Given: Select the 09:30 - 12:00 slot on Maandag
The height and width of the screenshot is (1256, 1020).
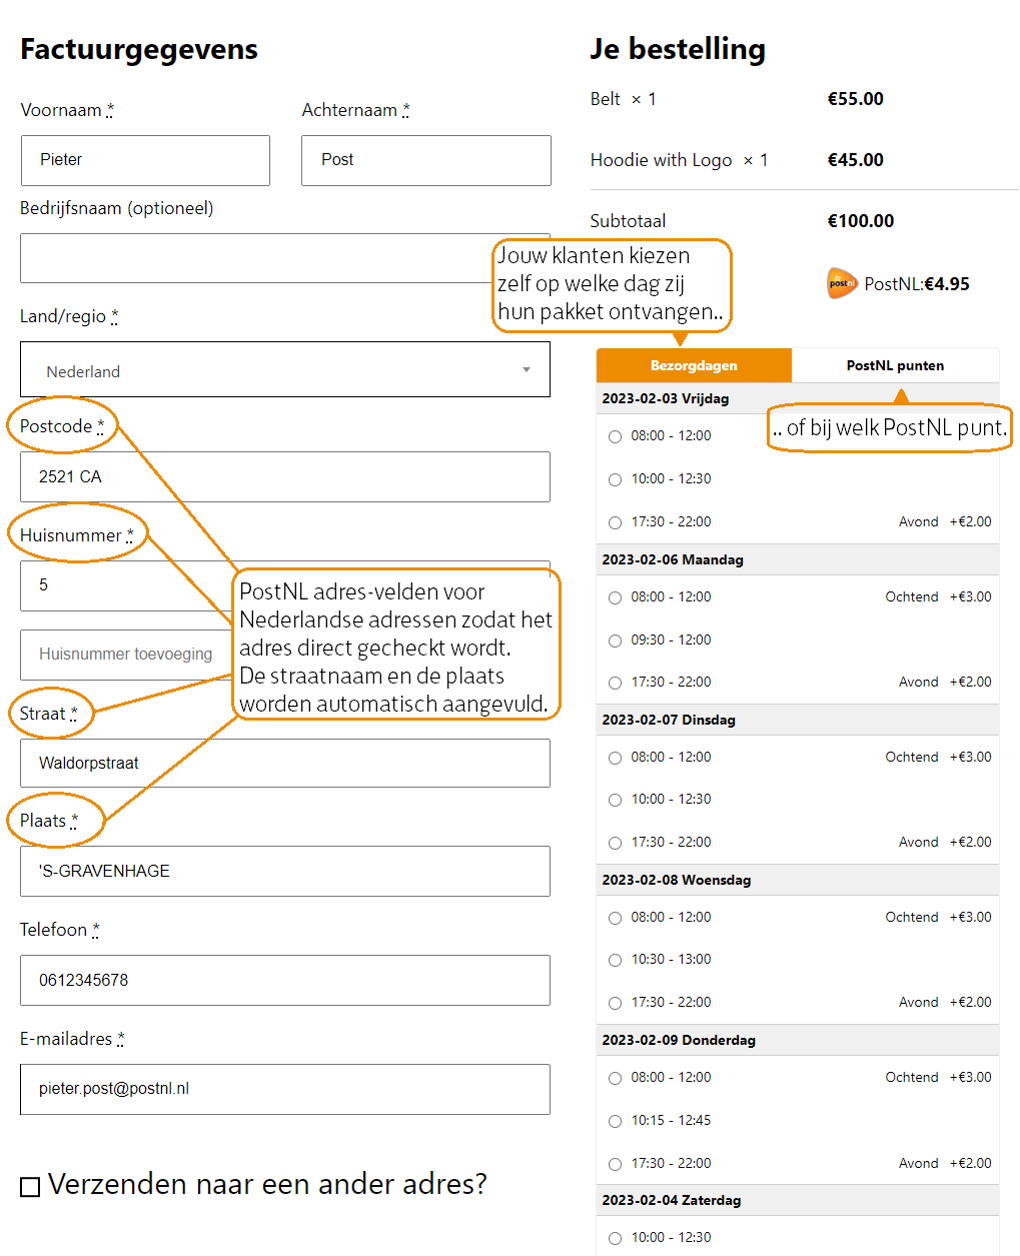Looking at the screenshot, I should point(614,640).
